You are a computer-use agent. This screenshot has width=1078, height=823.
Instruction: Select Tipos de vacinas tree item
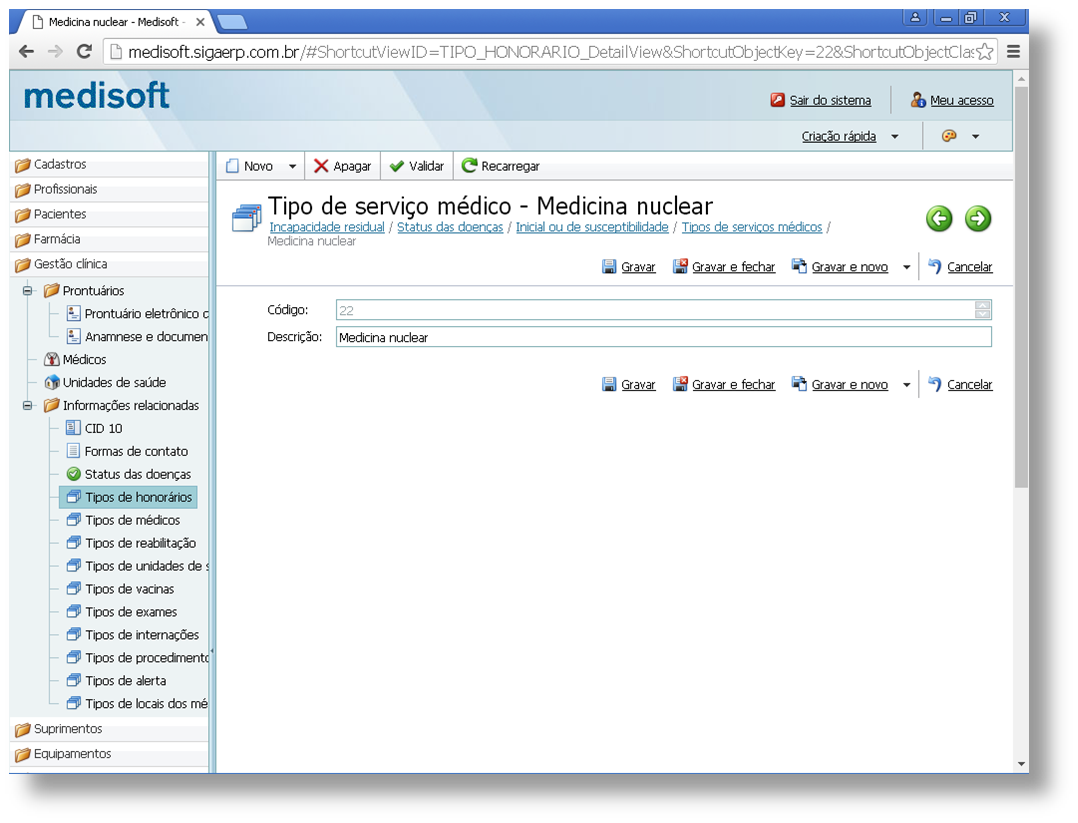[x=120, y=589]
